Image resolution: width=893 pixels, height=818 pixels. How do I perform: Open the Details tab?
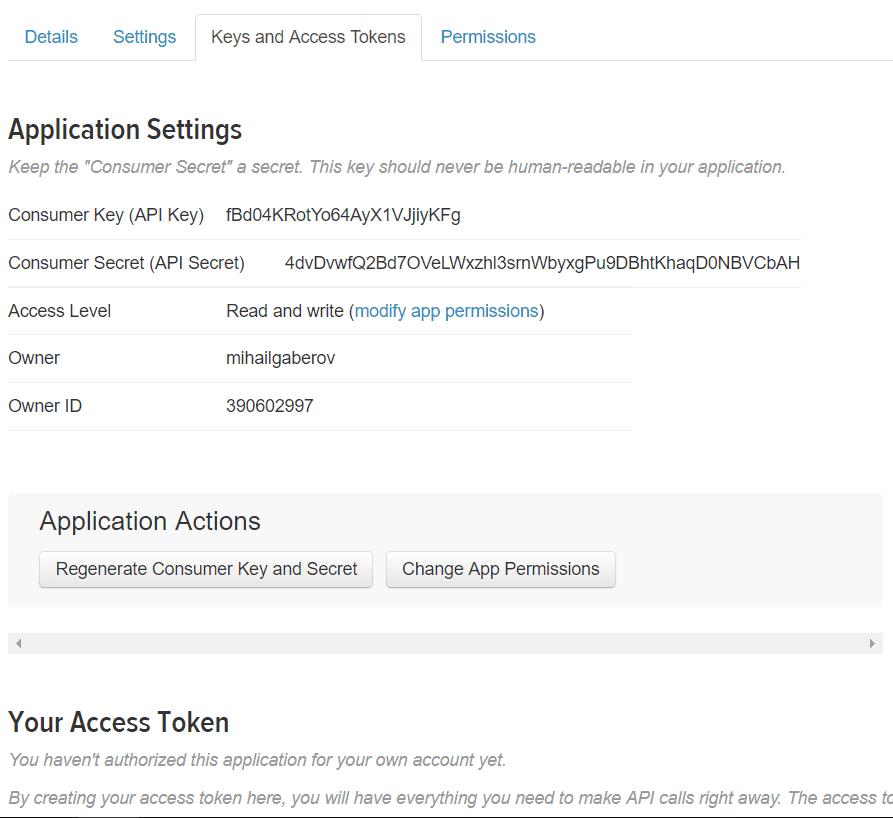51,37
